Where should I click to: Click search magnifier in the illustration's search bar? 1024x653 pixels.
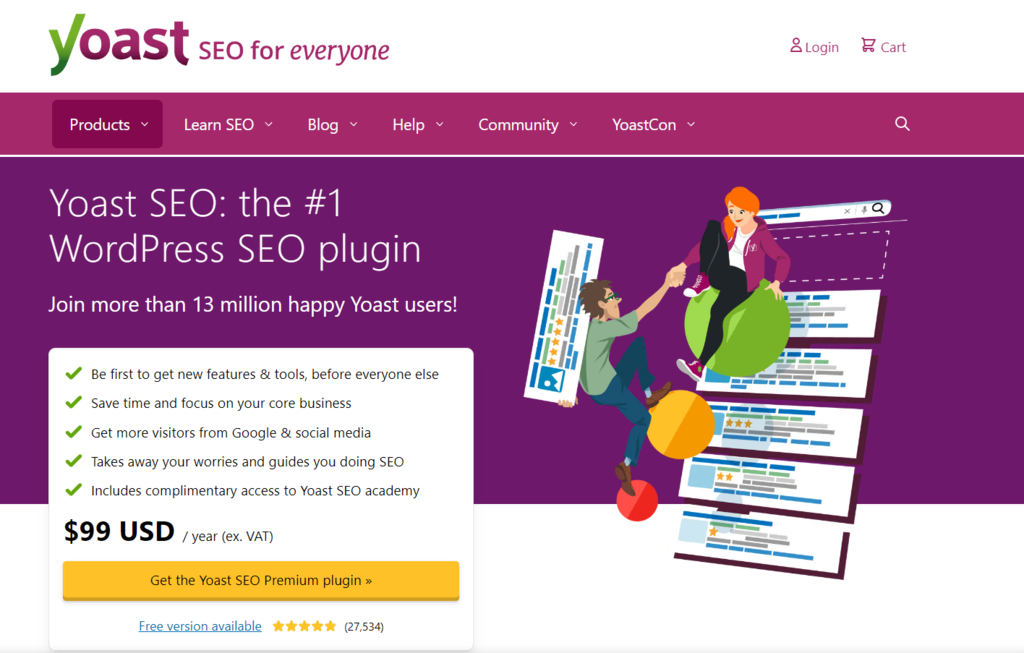tap(878, 208)
